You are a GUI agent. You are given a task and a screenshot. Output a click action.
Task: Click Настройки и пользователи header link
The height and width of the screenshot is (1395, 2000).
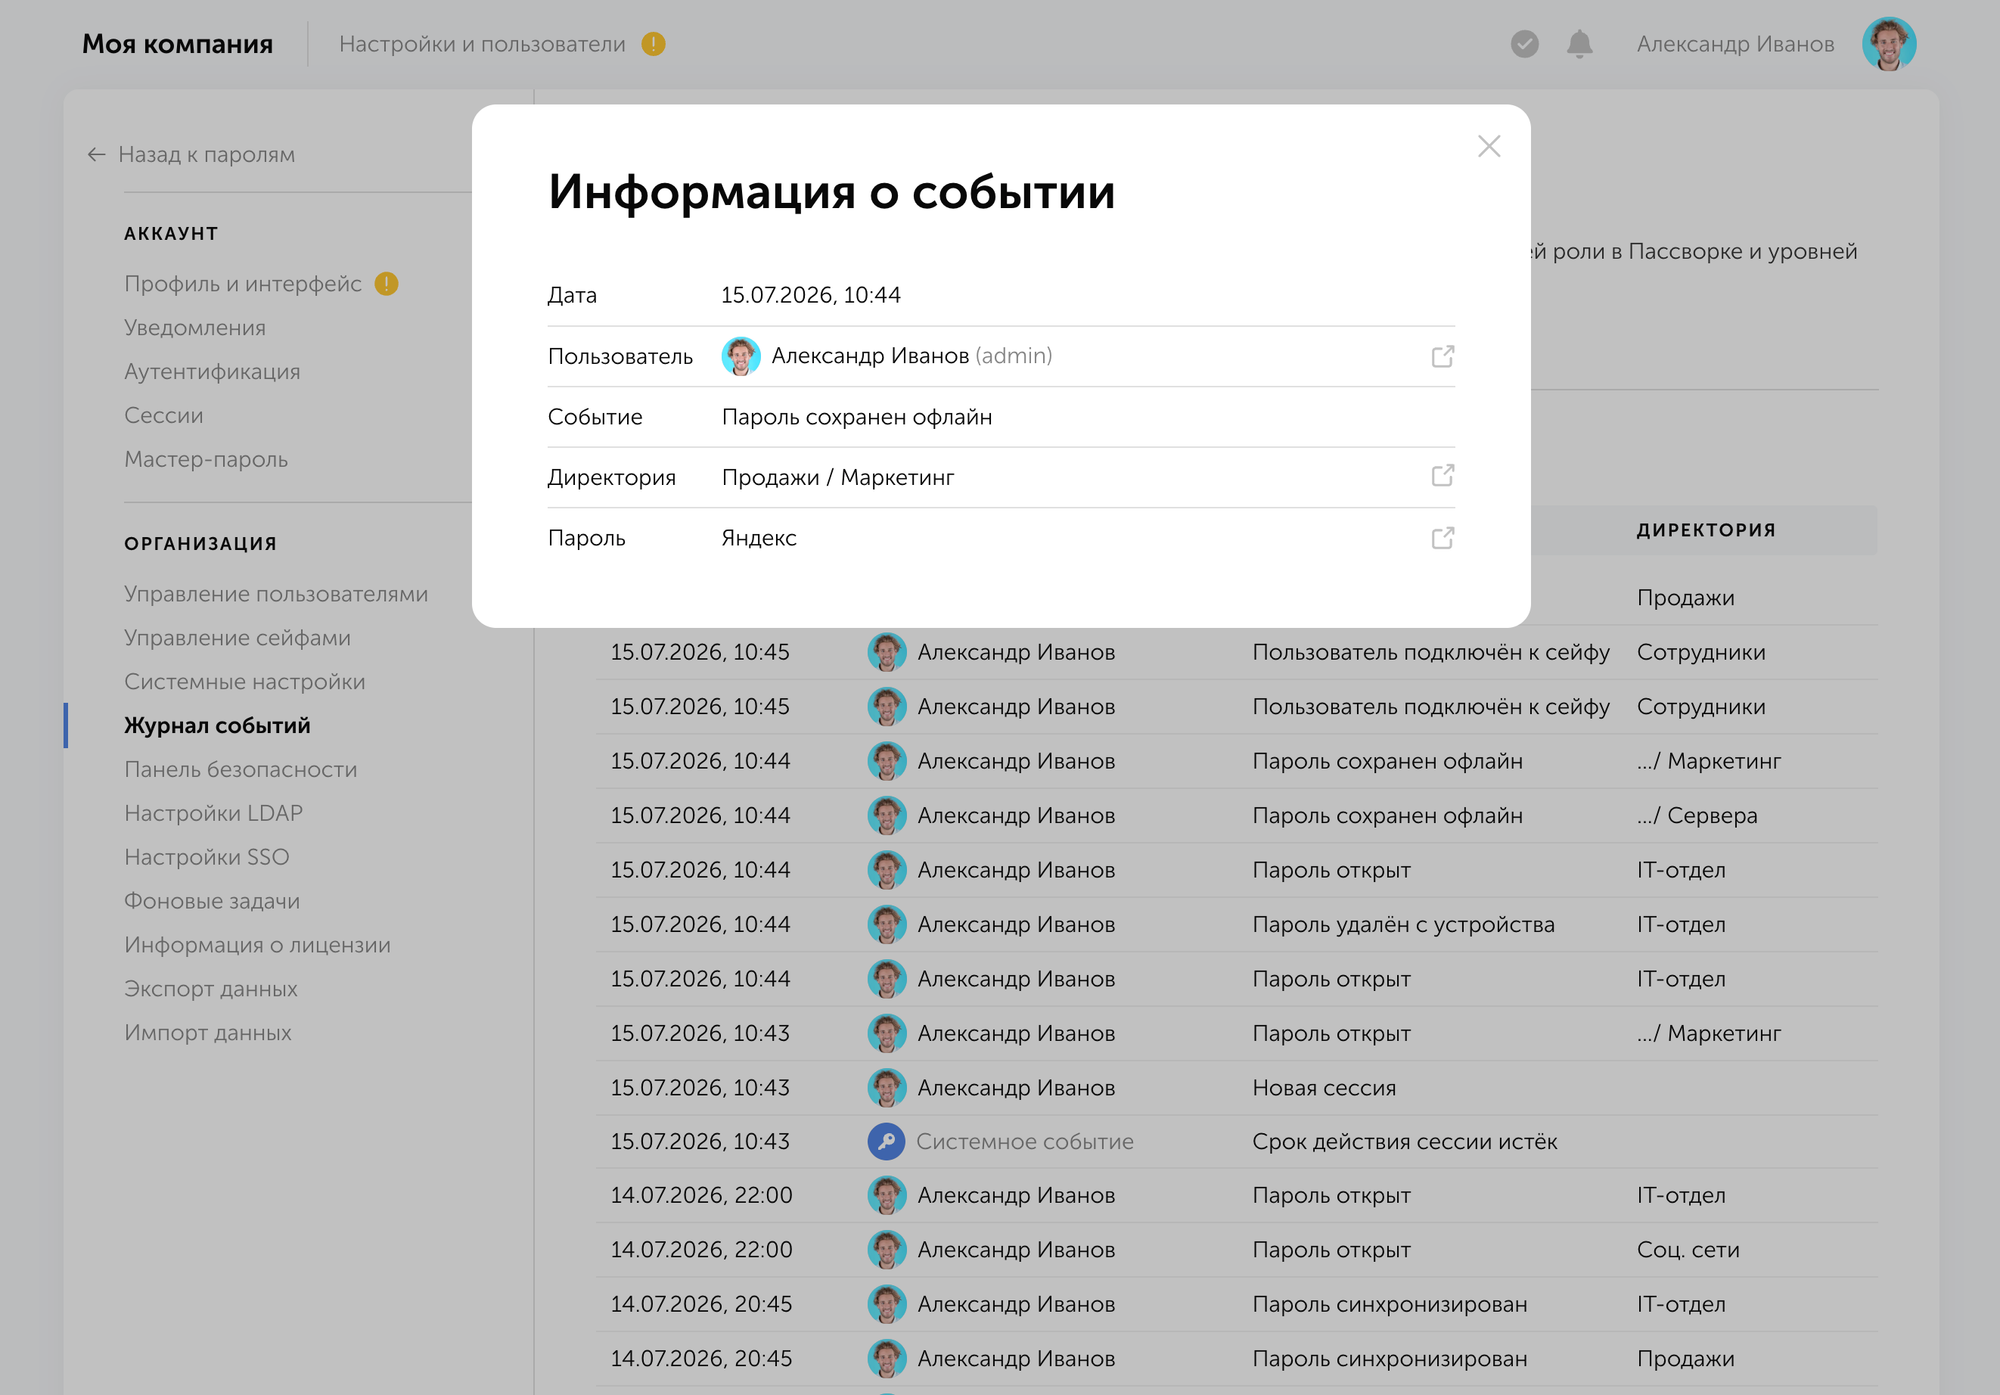[x=482, y=44]
